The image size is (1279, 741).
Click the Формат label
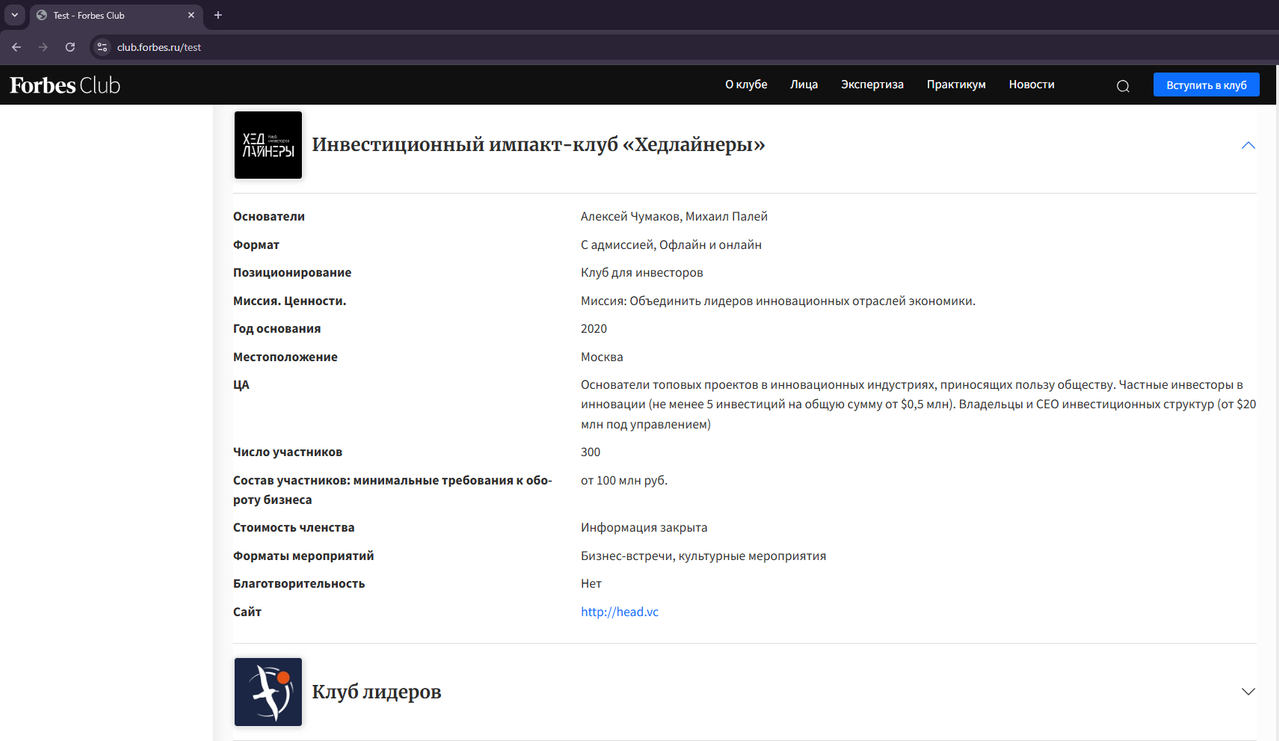[256, 245]
